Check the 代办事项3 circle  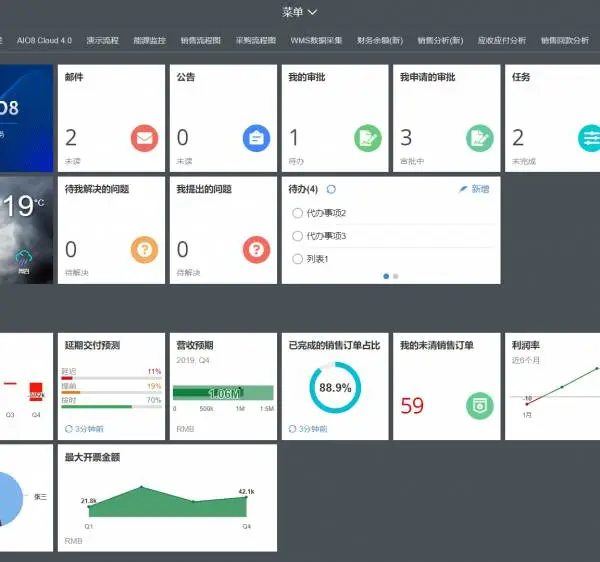coord(297,236)
